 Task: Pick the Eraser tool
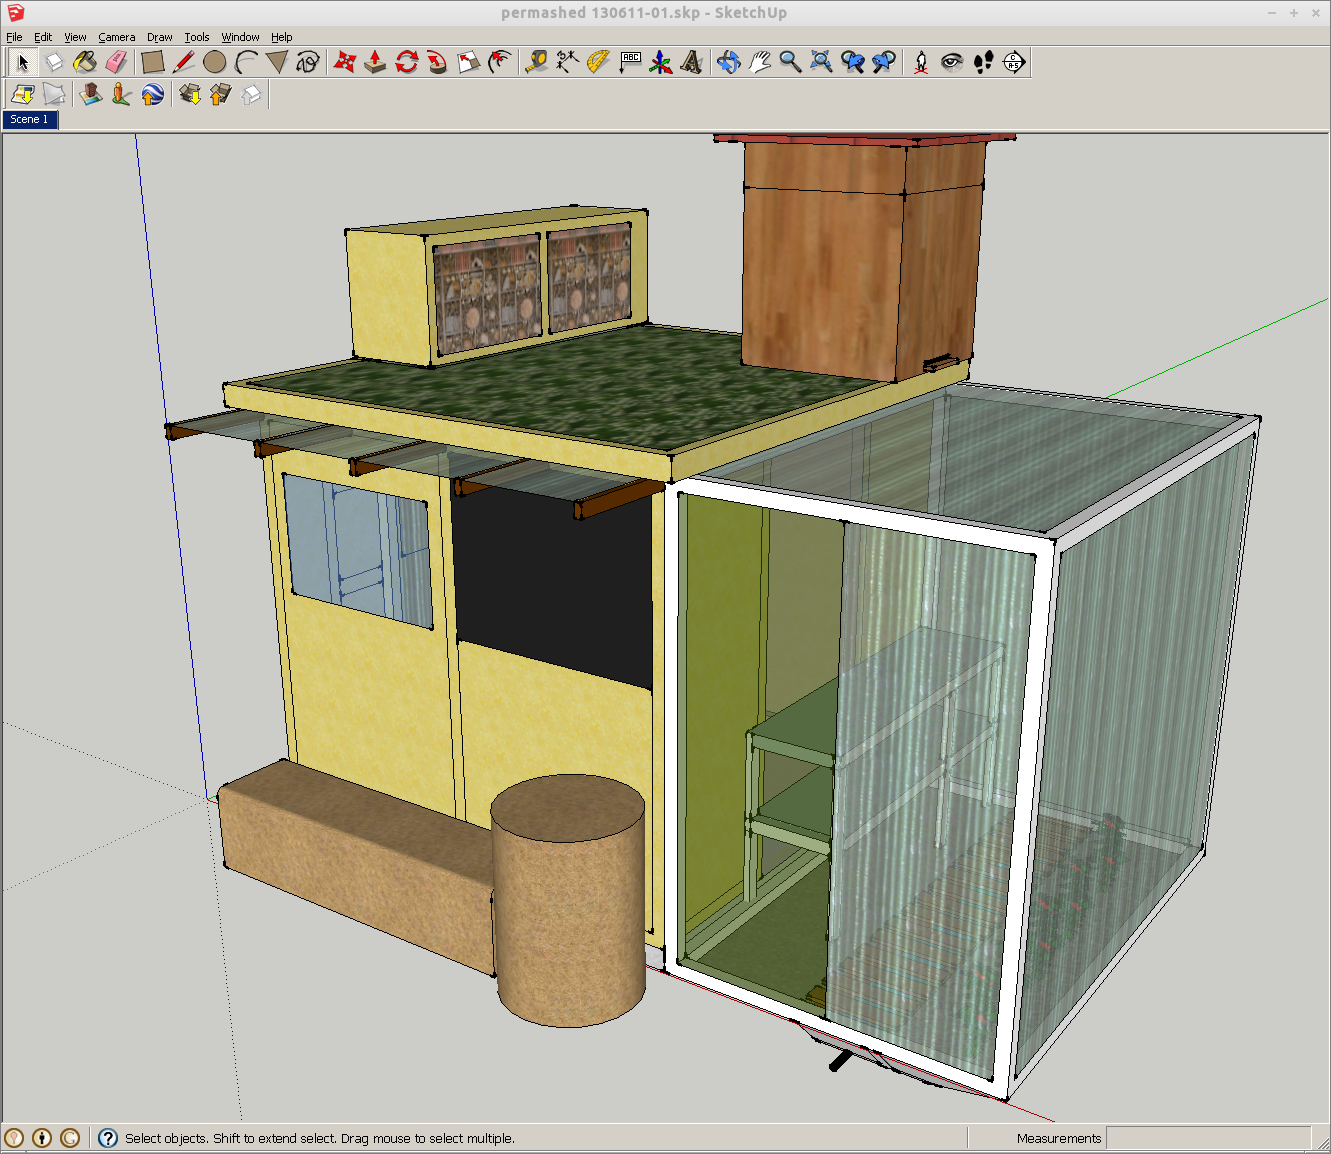point(117,61)
